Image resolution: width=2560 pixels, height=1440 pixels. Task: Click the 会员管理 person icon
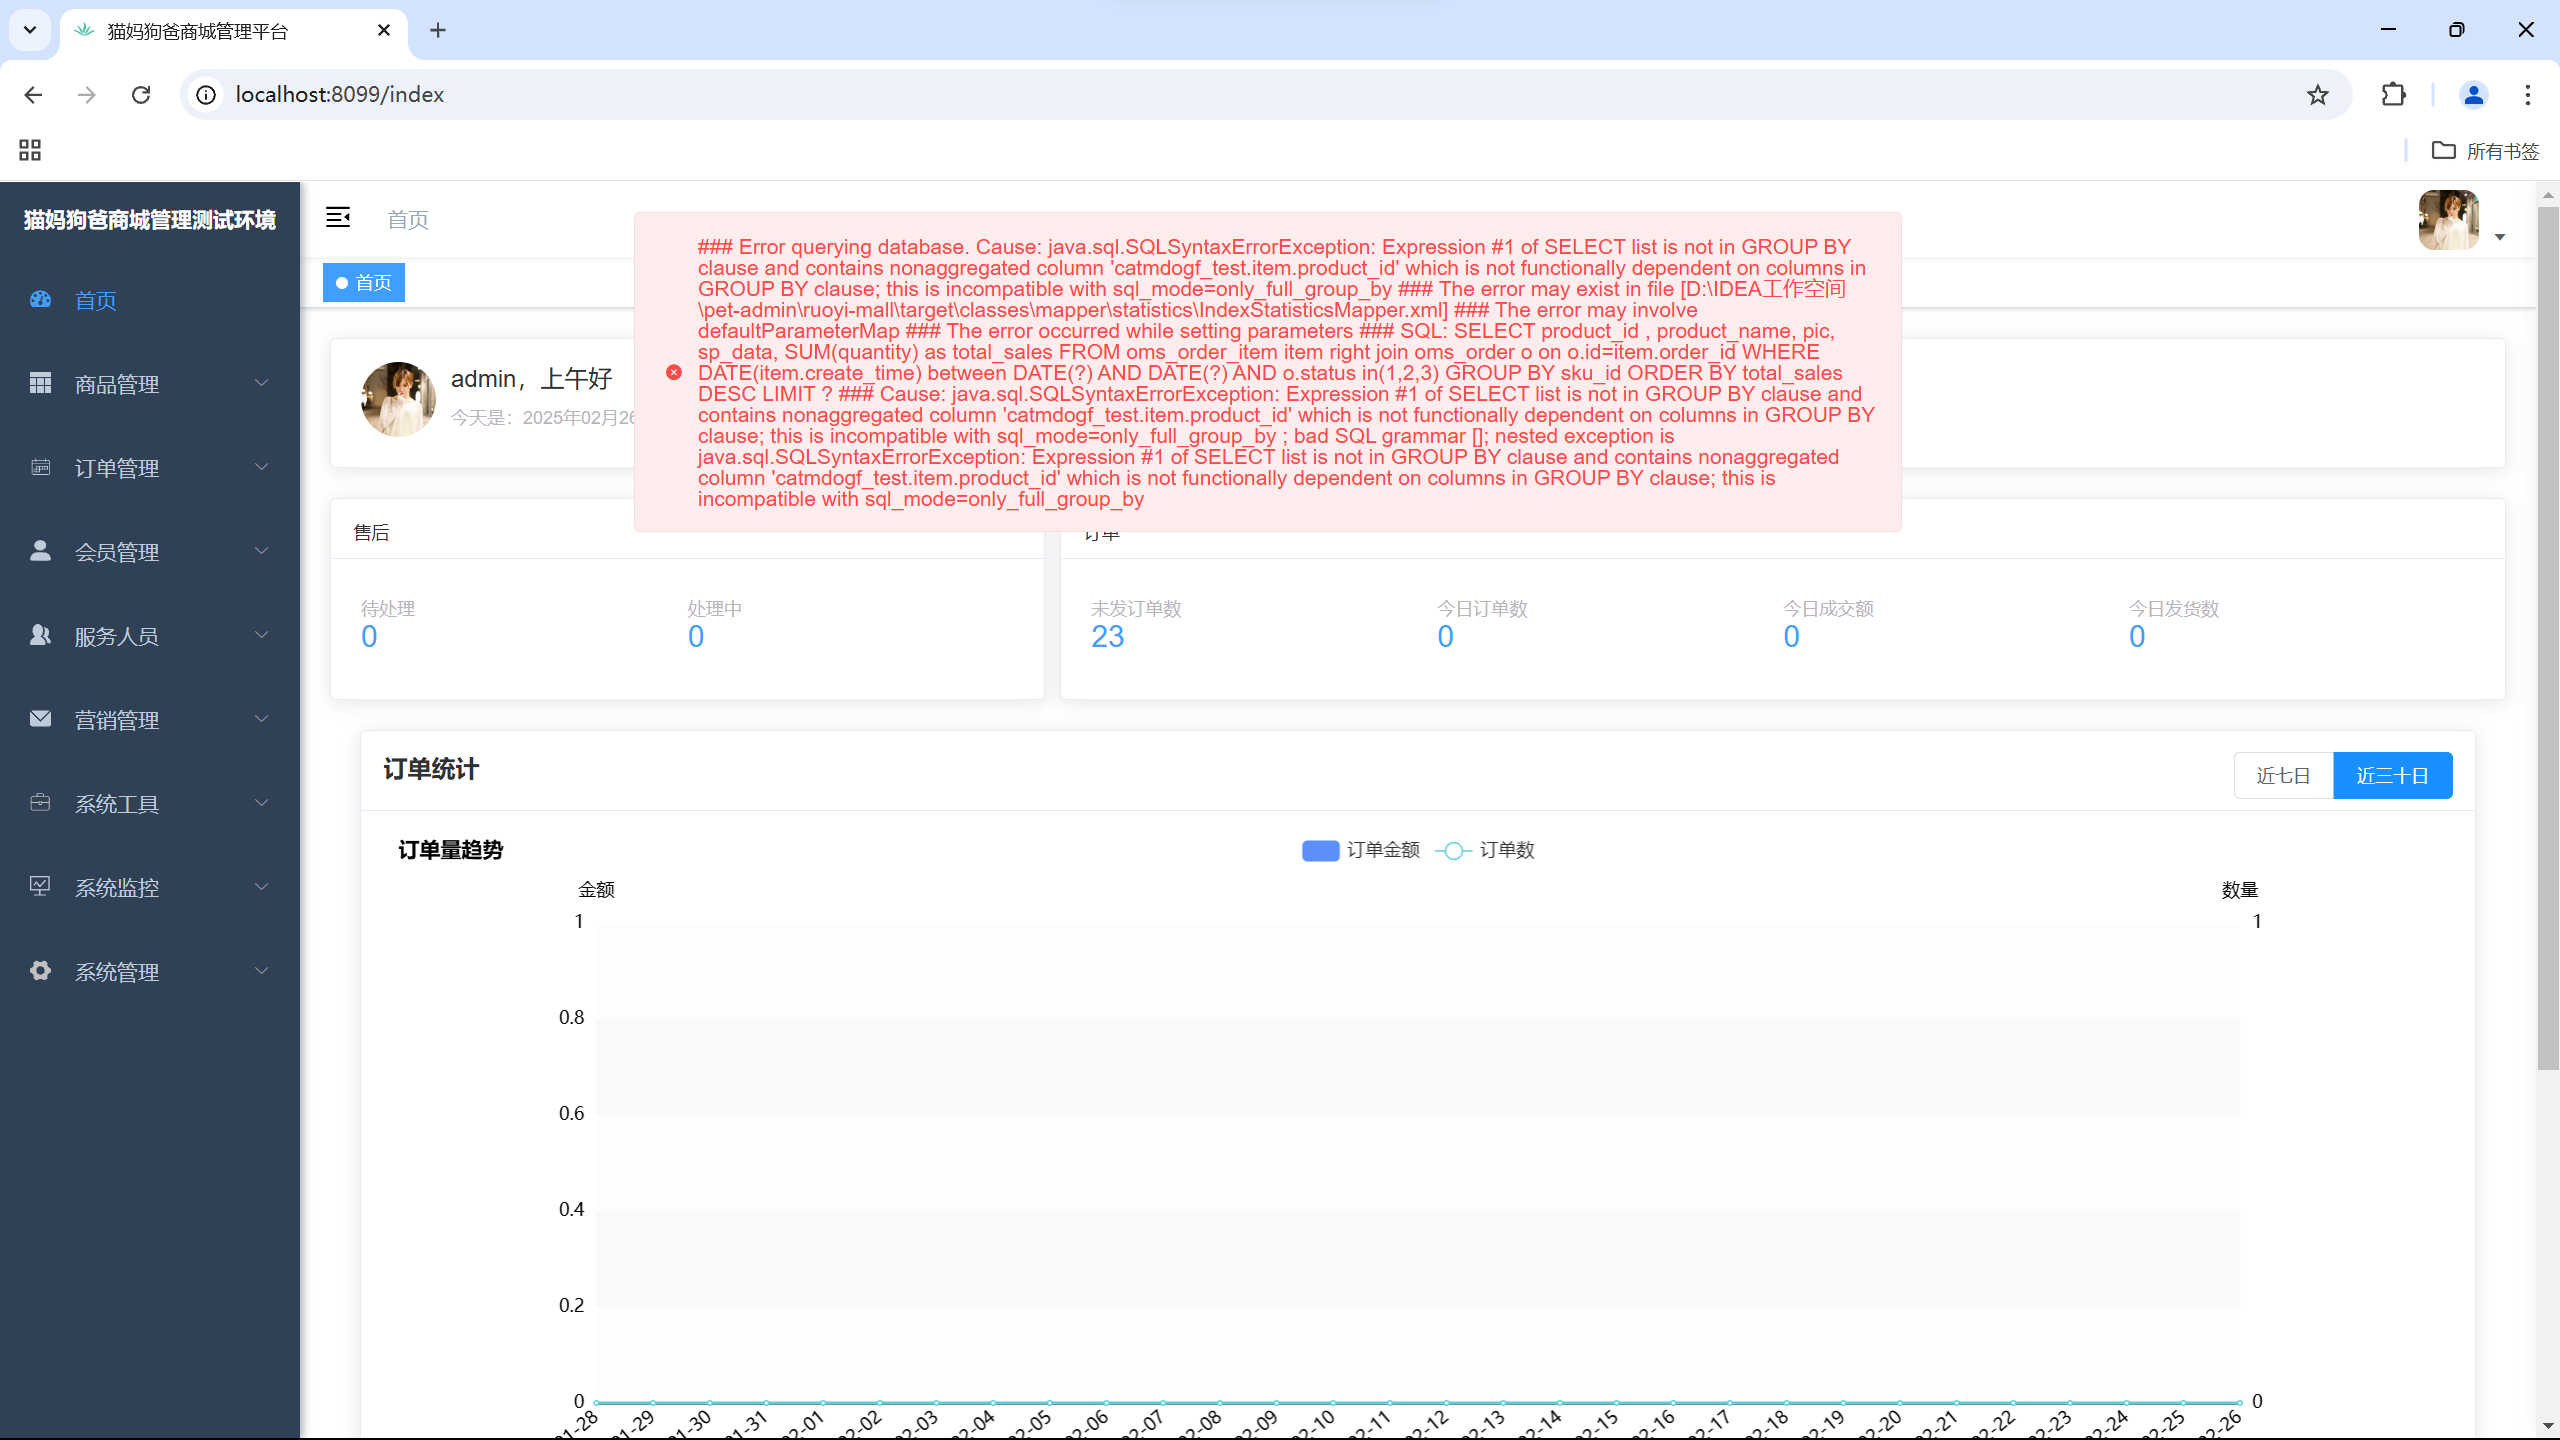[40, 551]
